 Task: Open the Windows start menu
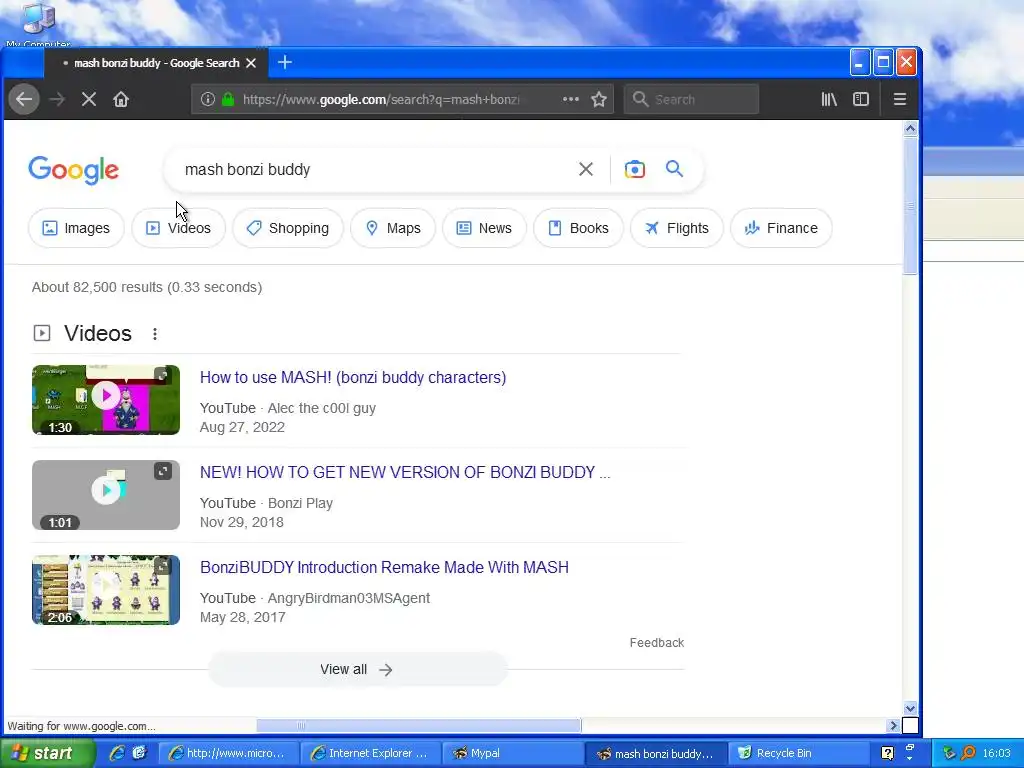(x=46, y=753)
